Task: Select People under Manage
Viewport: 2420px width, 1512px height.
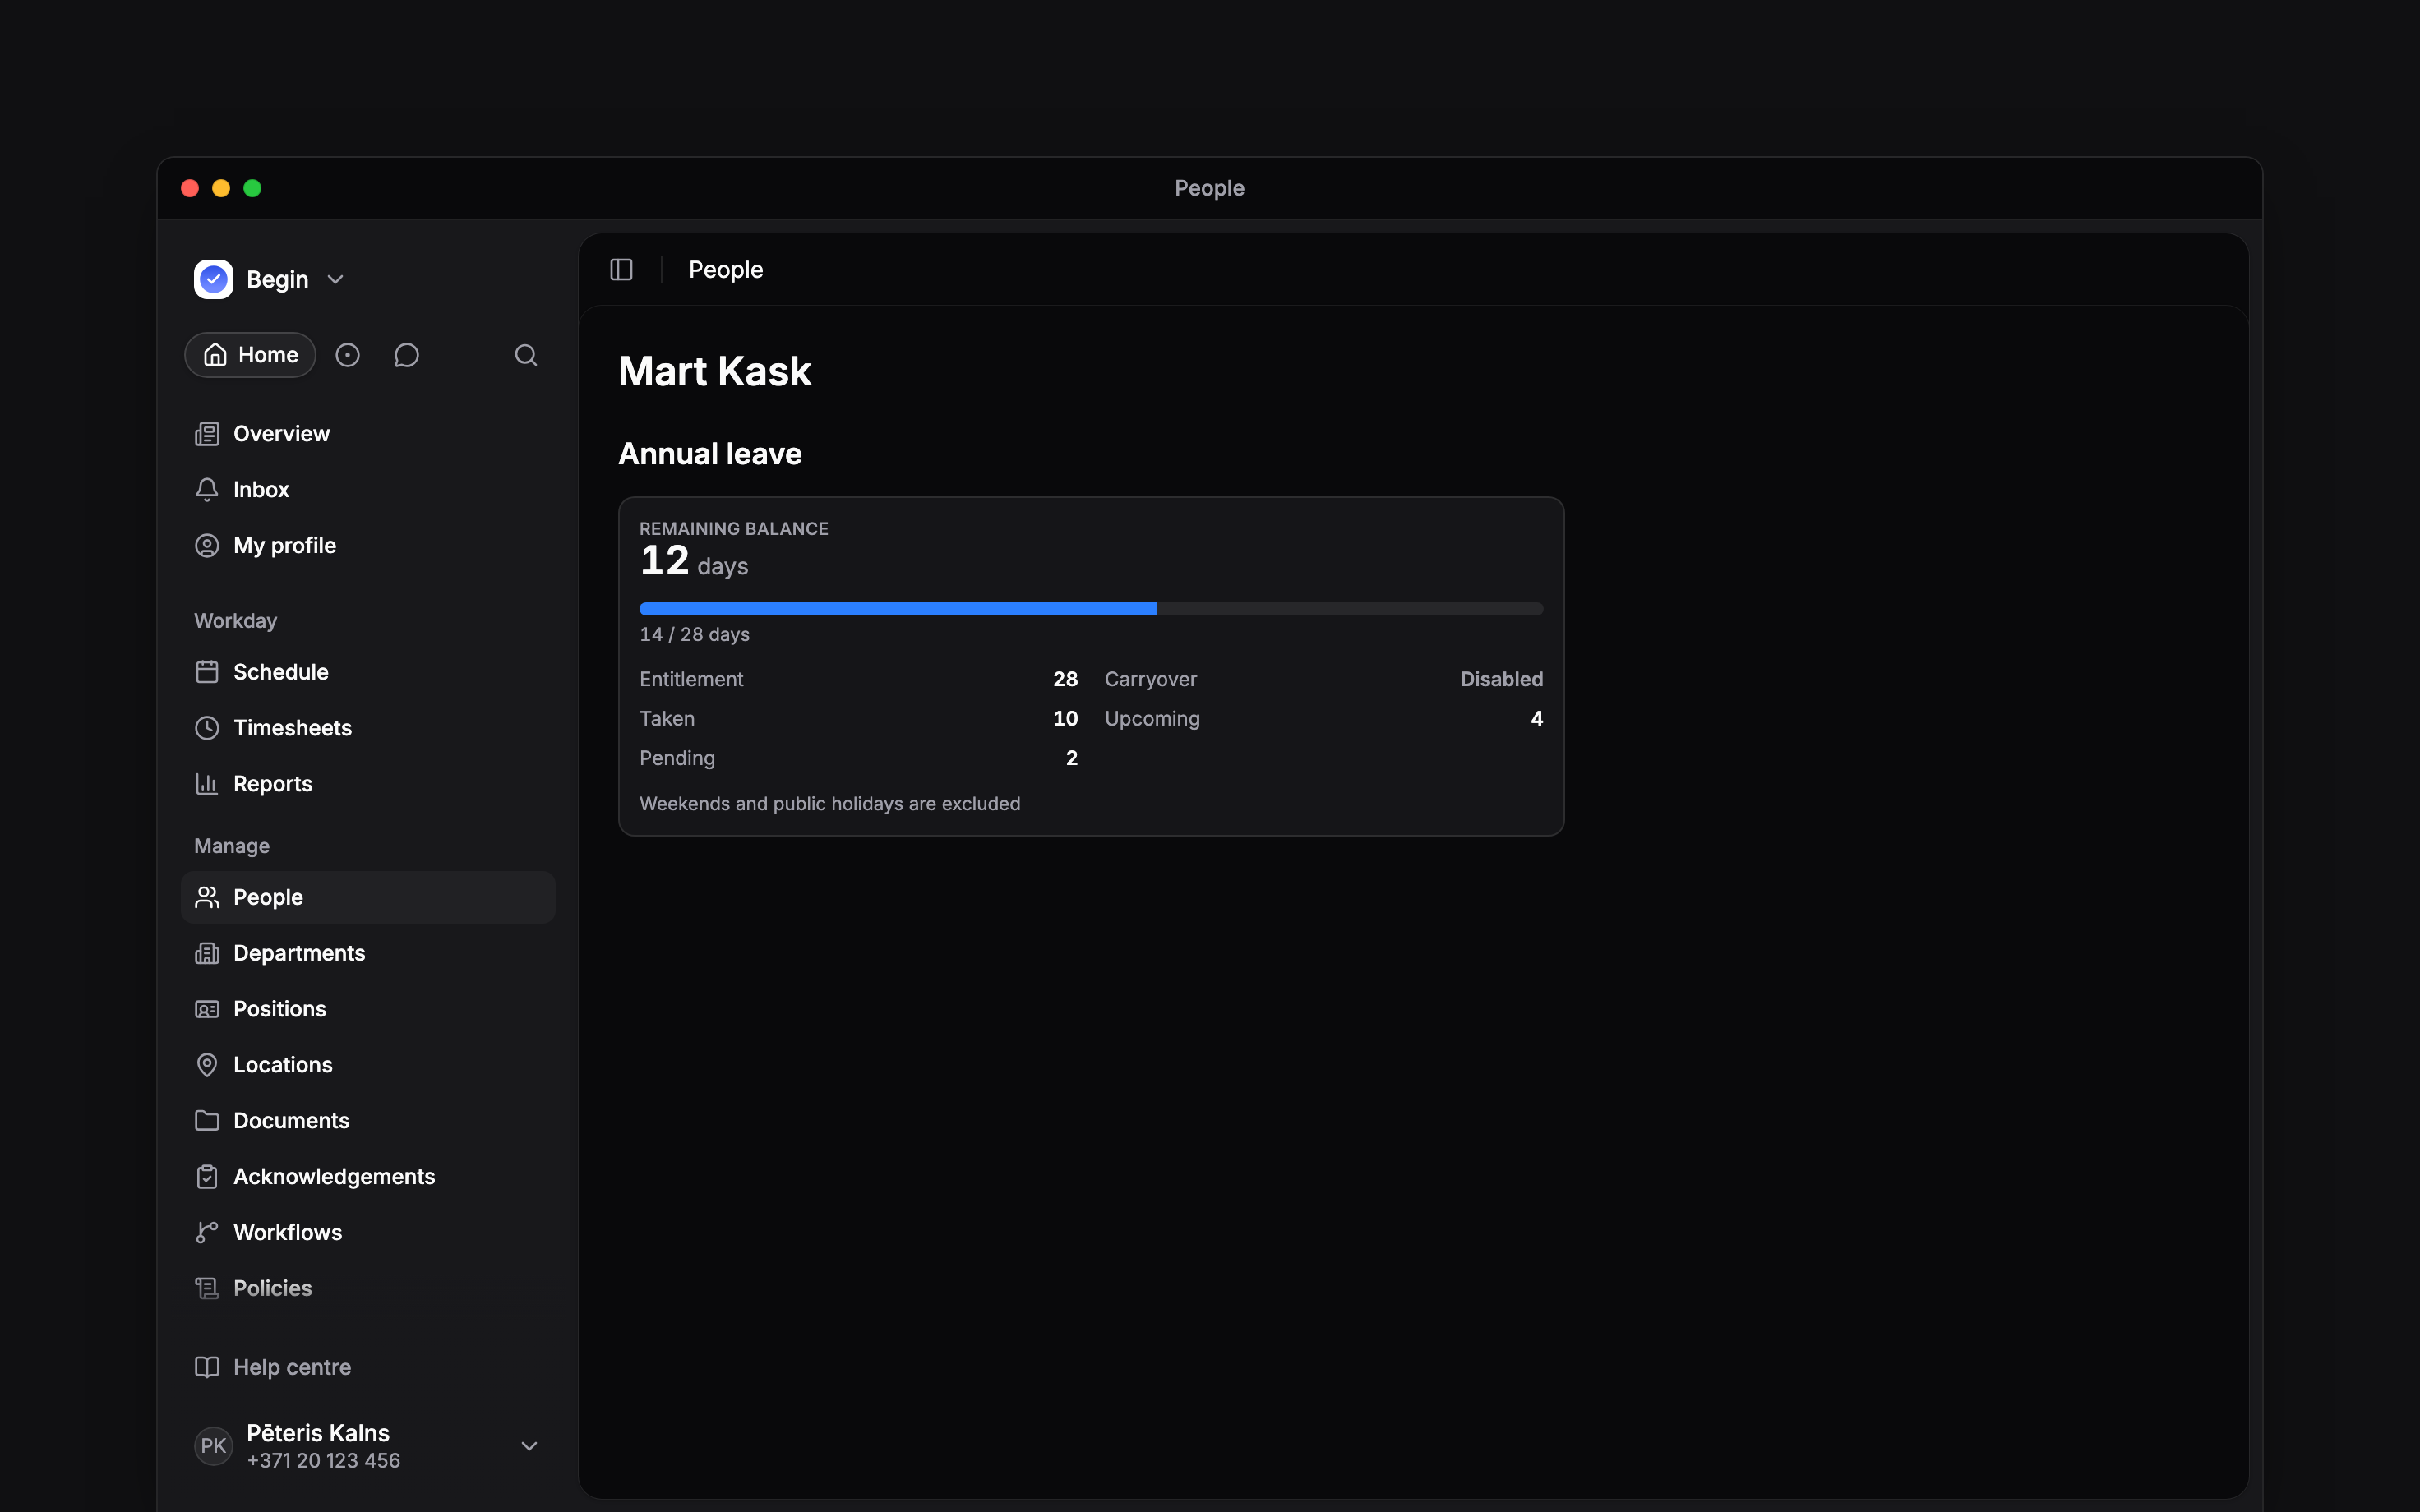Action: pyautogui.click(x=368, y=897)
